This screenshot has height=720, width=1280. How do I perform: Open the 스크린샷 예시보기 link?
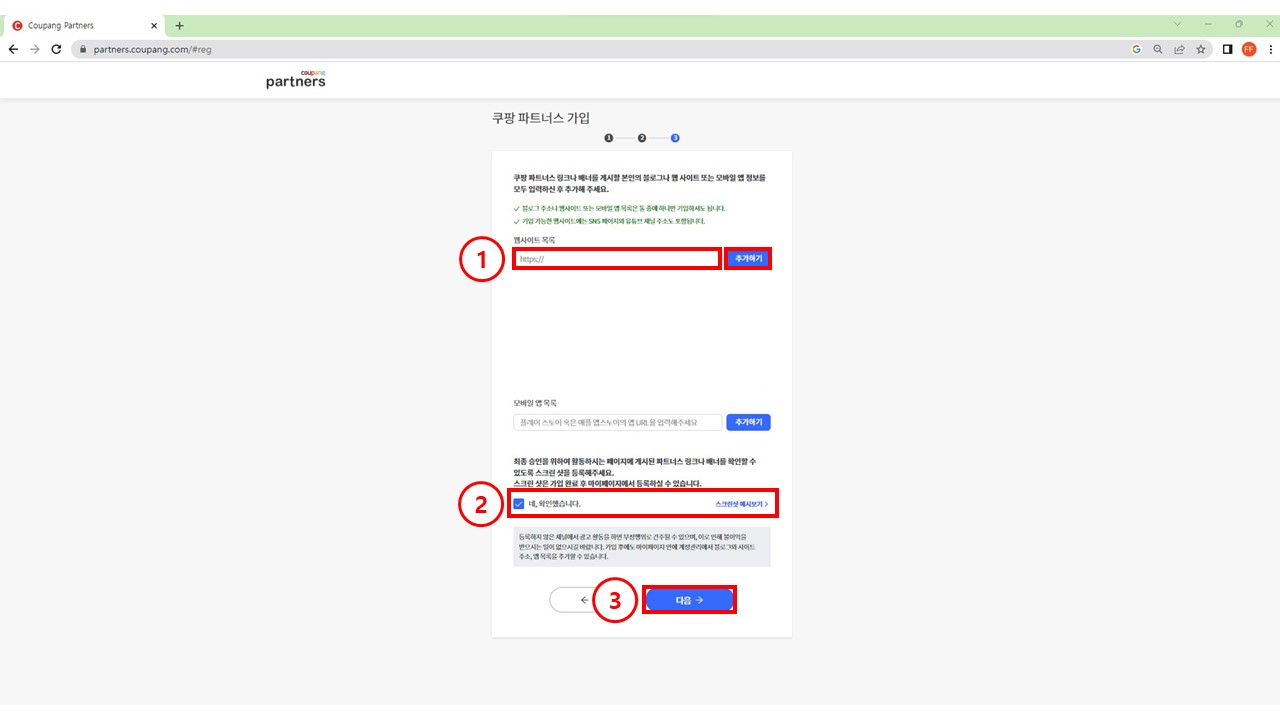(741, 504)
